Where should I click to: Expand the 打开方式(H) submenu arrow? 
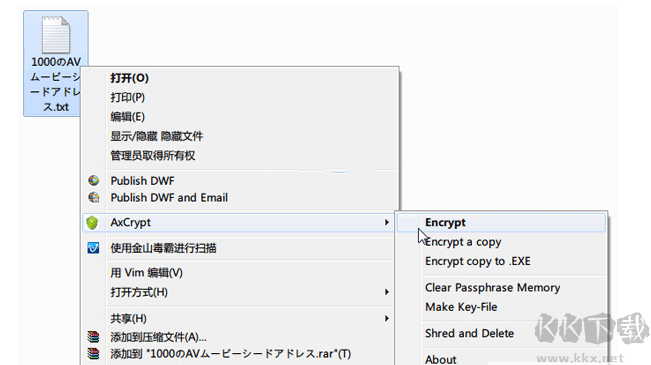click(x=387, y=292)
